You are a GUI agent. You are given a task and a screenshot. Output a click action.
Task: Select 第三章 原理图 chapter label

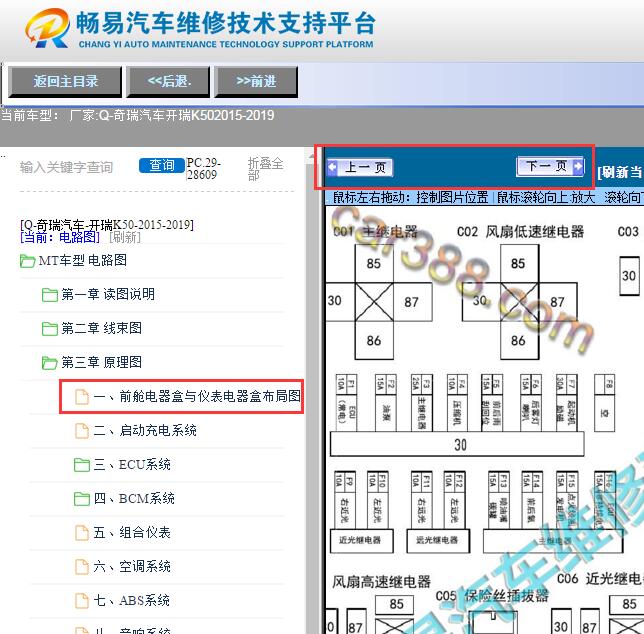click(x=101, y=363)
